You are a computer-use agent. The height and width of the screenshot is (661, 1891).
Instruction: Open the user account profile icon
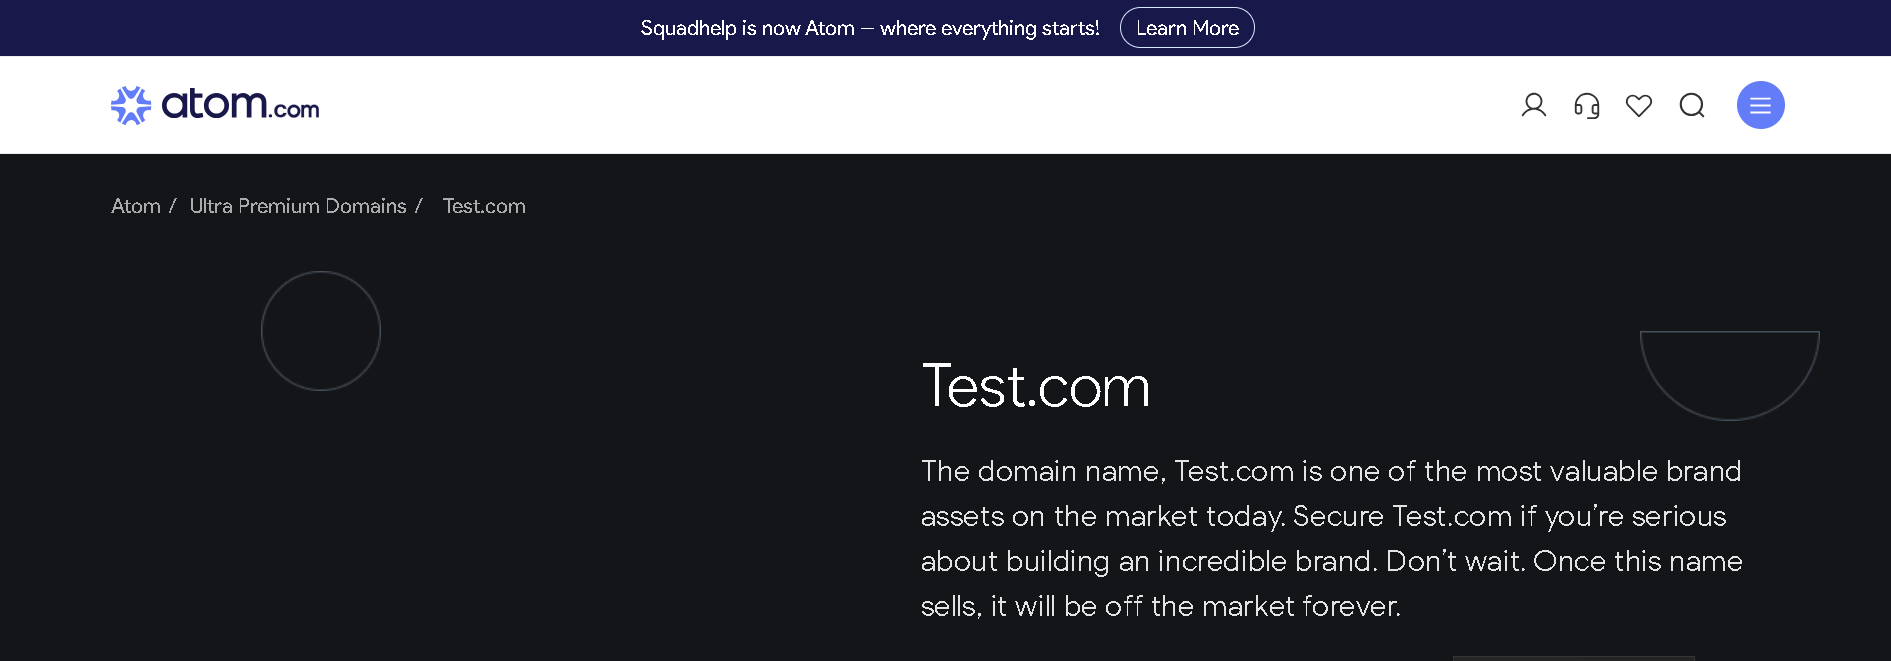(x=1534, y=105)
